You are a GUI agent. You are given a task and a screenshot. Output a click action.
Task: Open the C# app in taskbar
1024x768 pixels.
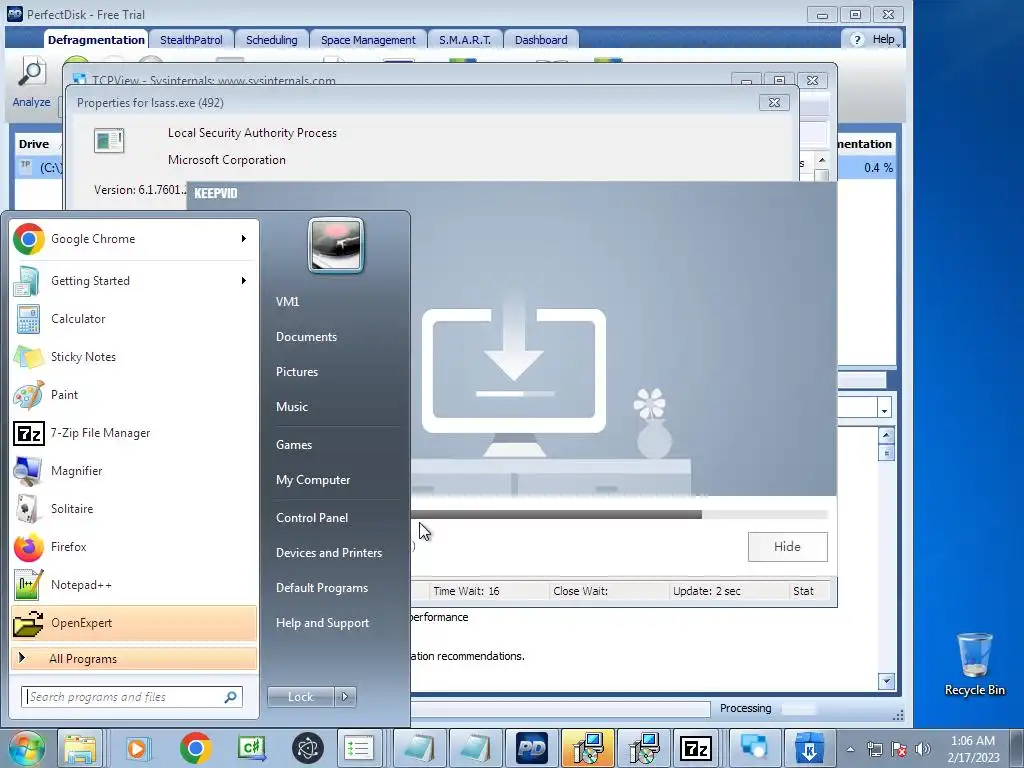point(251,748)
